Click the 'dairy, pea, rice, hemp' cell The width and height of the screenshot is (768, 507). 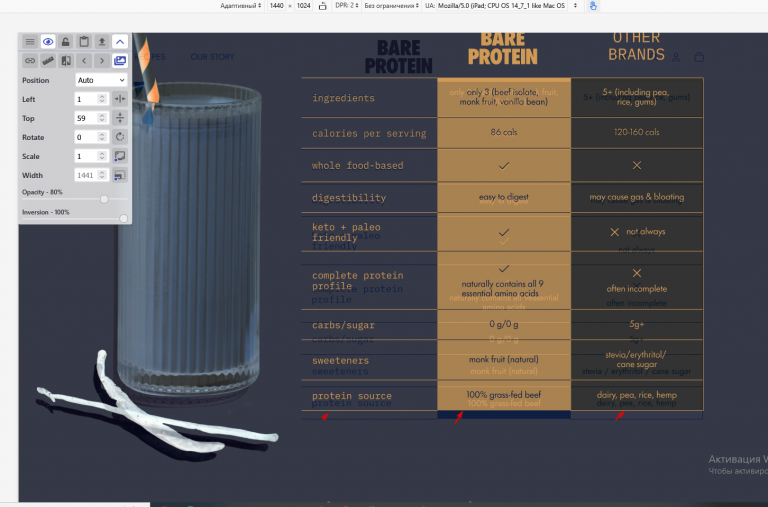tap(637, 395)
